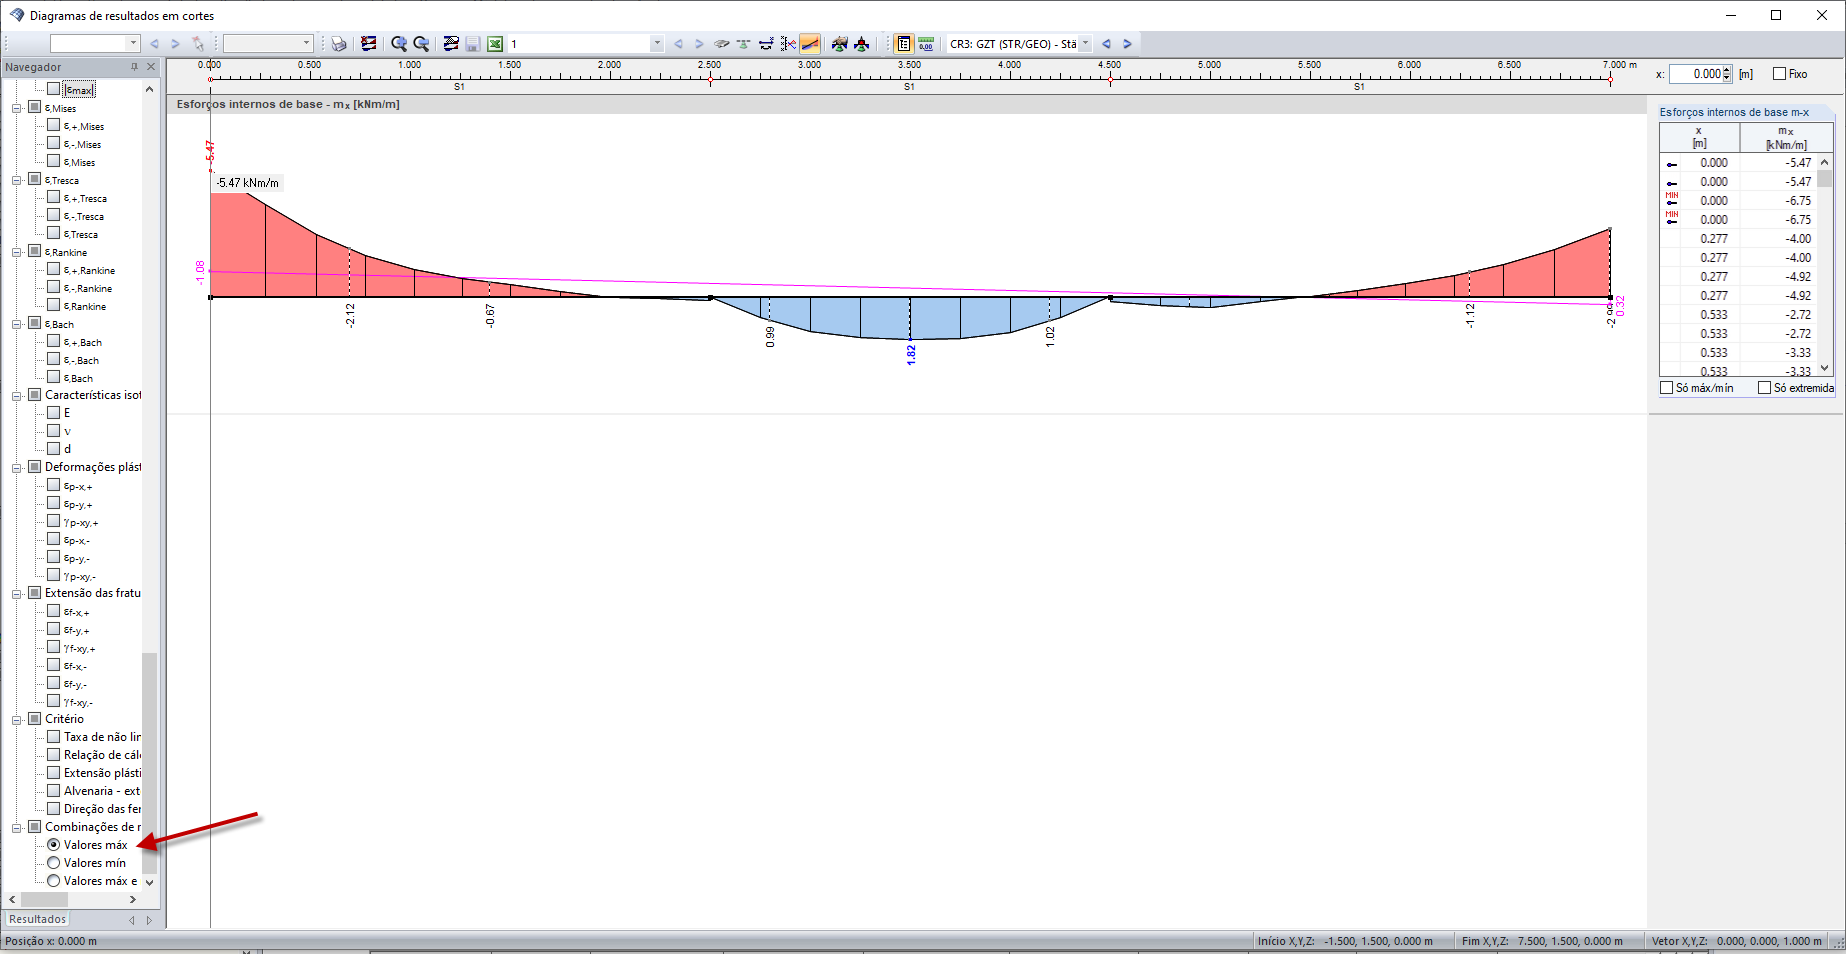
Task: Go to previous section with left arrow
Action: [678, 44]
